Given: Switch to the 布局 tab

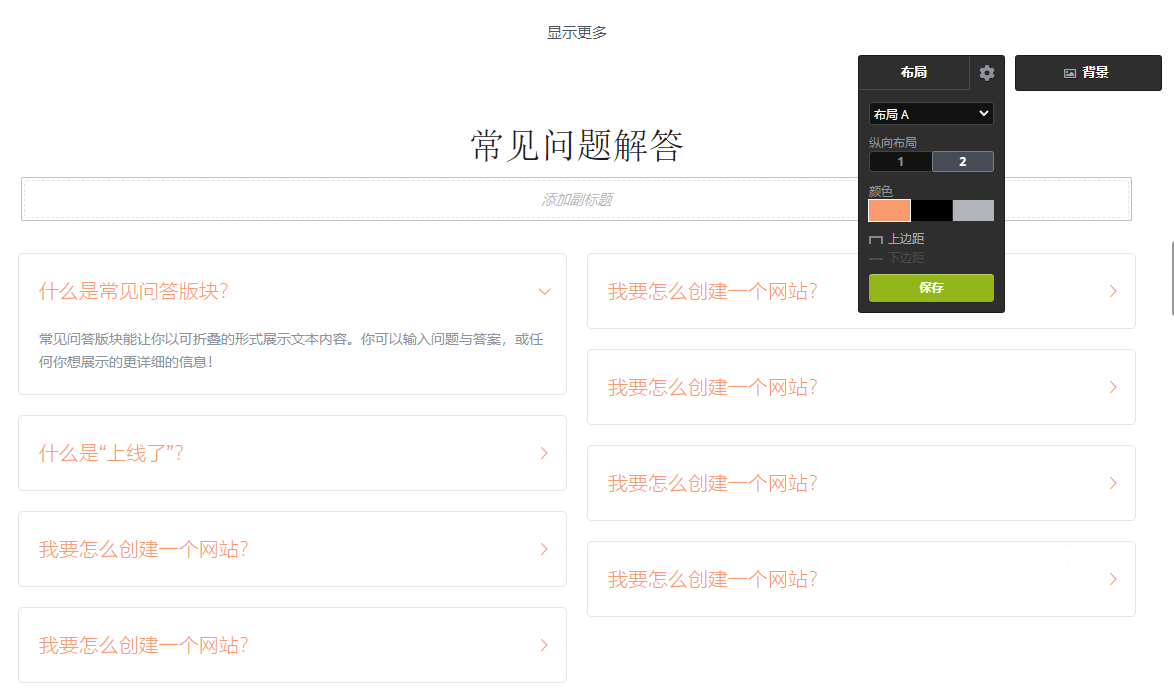Looking at the screenshot, I should [913, 73].
